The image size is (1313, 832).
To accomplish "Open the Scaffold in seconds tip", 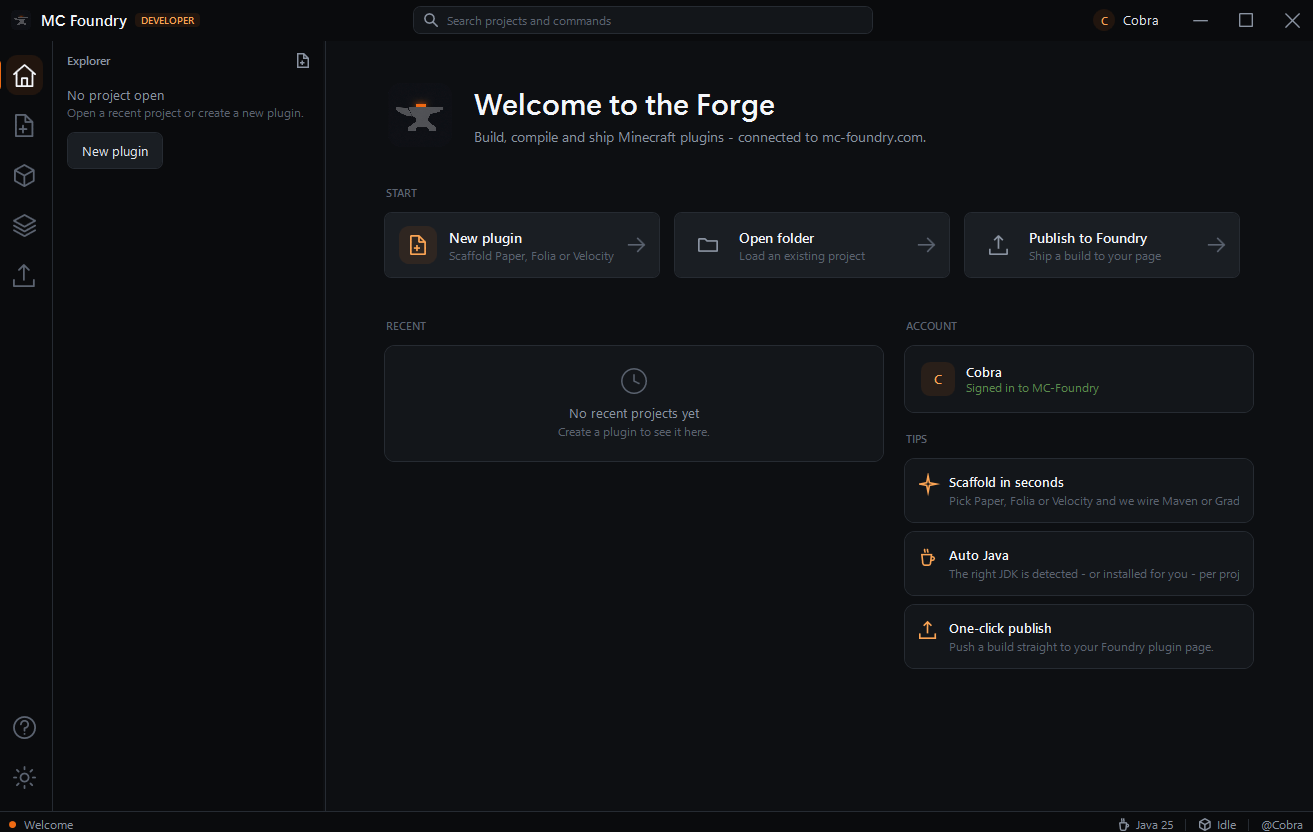I will [1079, 490].
